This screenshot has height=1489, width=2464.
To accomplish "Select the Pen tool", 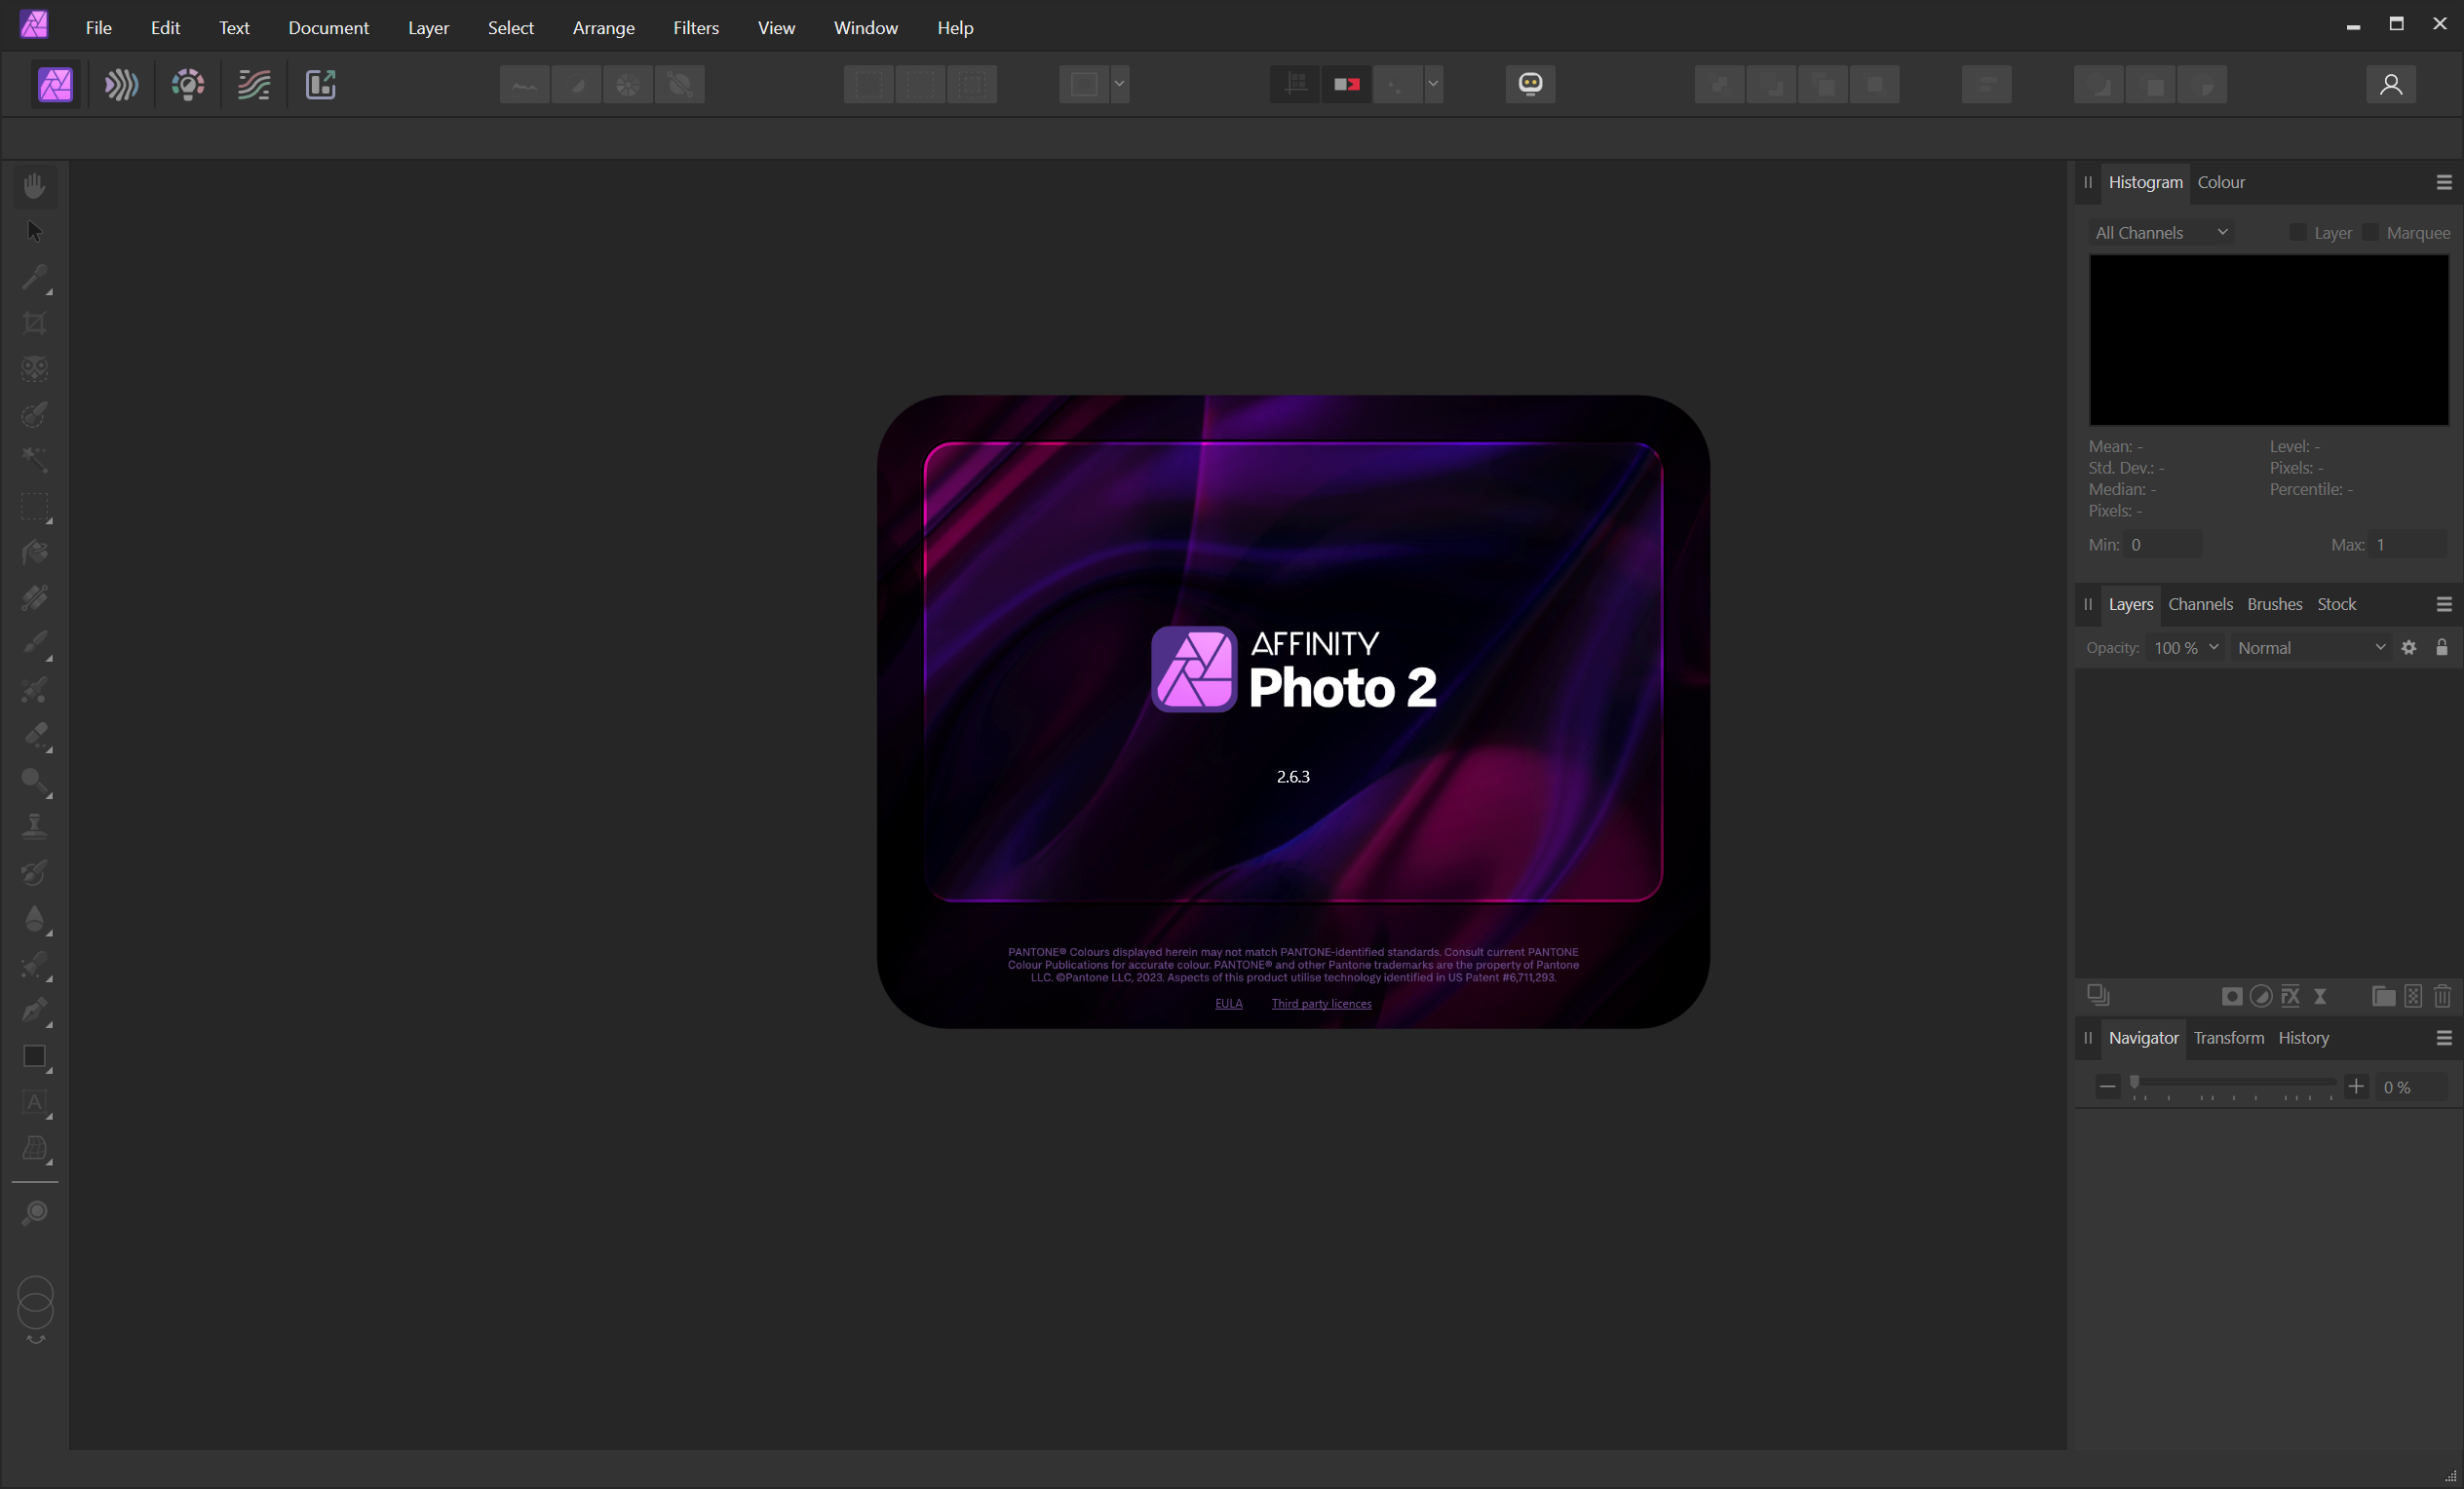I will [34, 1010].
